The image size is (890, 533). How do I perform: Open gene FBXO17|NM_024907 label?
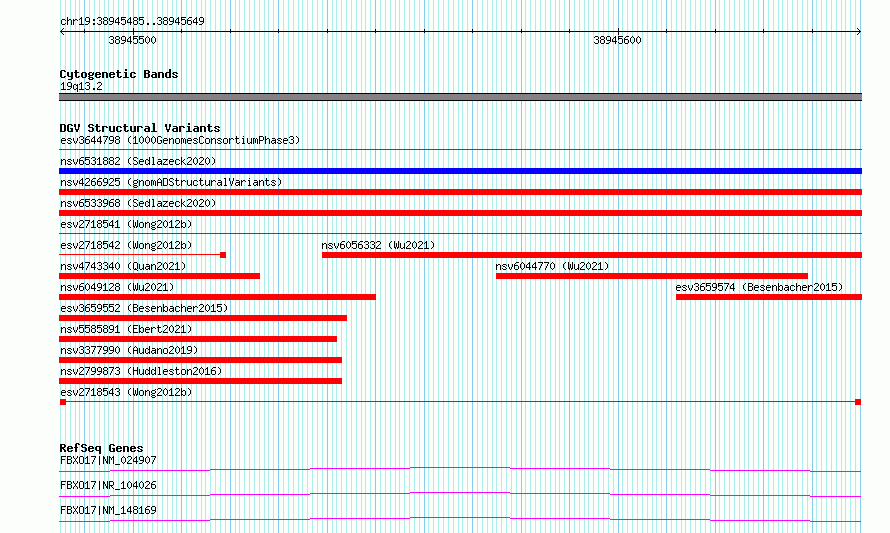108,460
